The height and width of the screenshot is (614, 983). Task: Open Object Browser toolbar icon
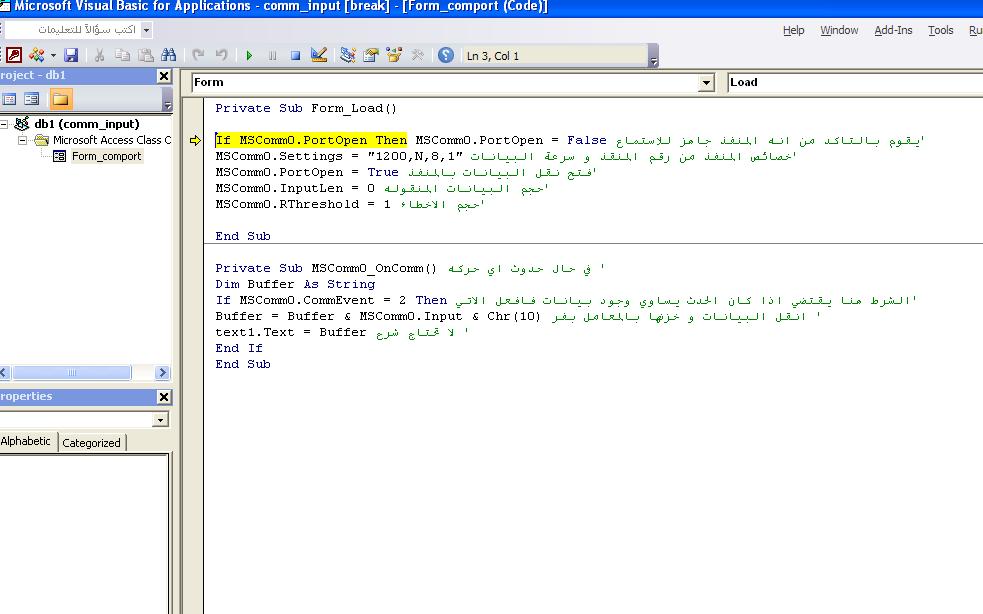(x=394, y=55)
